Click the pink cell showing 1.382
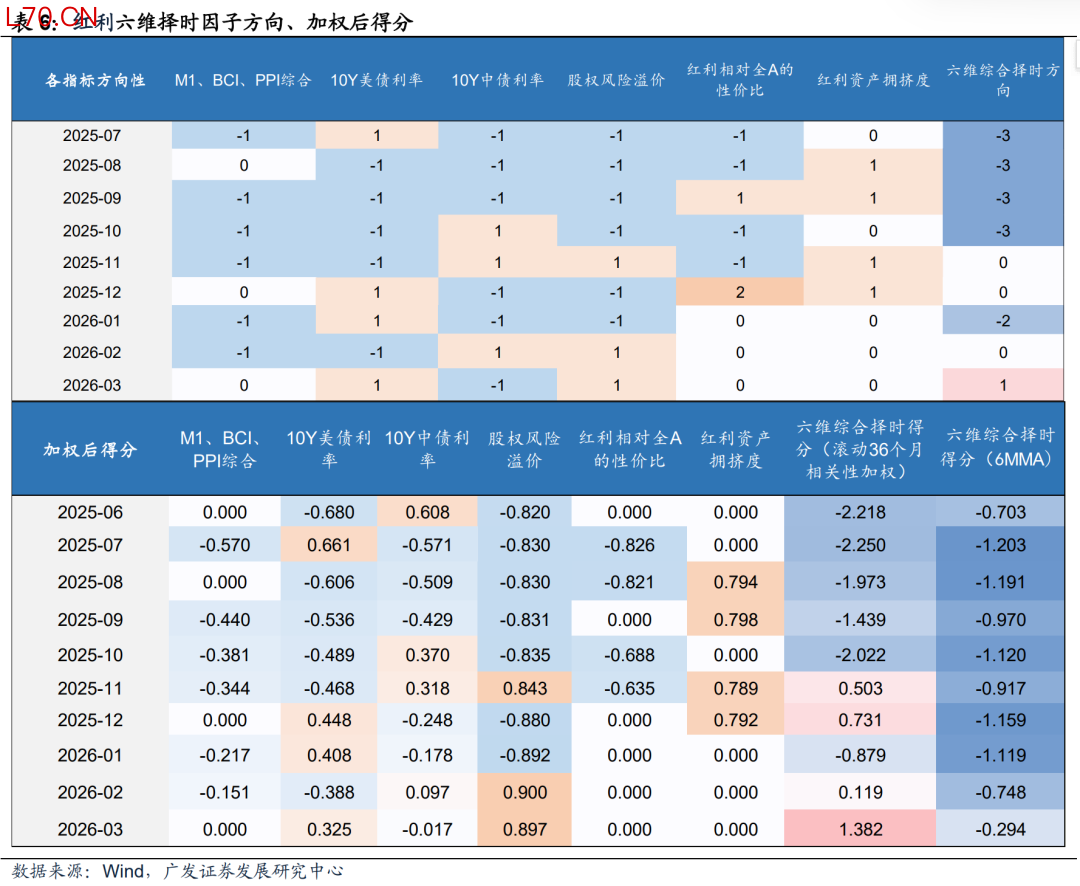Image resolution: width=1080 pixels, height=886 pixels. click(859, 829)
